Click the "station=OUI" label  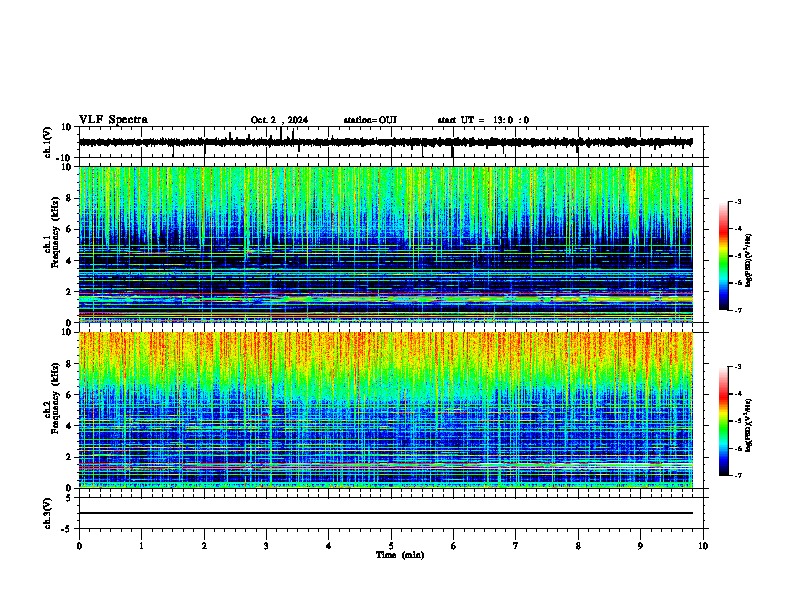[370, 120]
